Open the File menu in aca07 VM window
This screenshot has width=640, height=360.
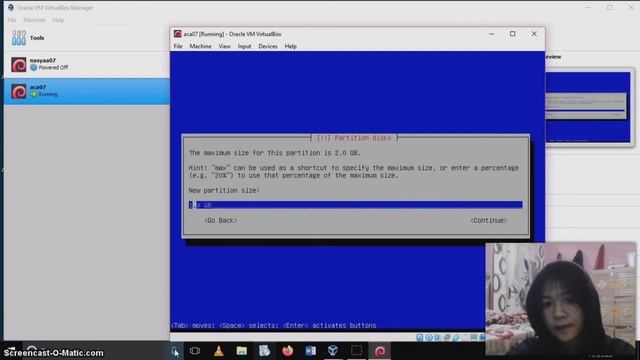click(x=178, y=47)
